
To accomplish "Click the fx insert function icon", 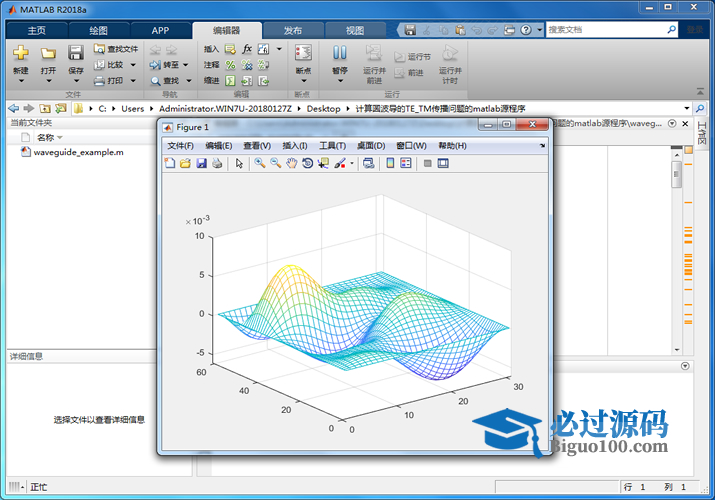I will pyautogui.click(x=247, y=49).
